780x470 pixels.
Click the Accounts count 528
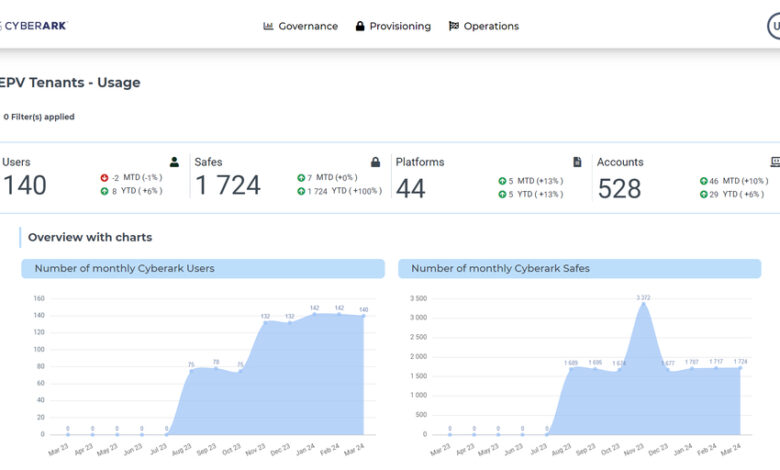(619, 188)
